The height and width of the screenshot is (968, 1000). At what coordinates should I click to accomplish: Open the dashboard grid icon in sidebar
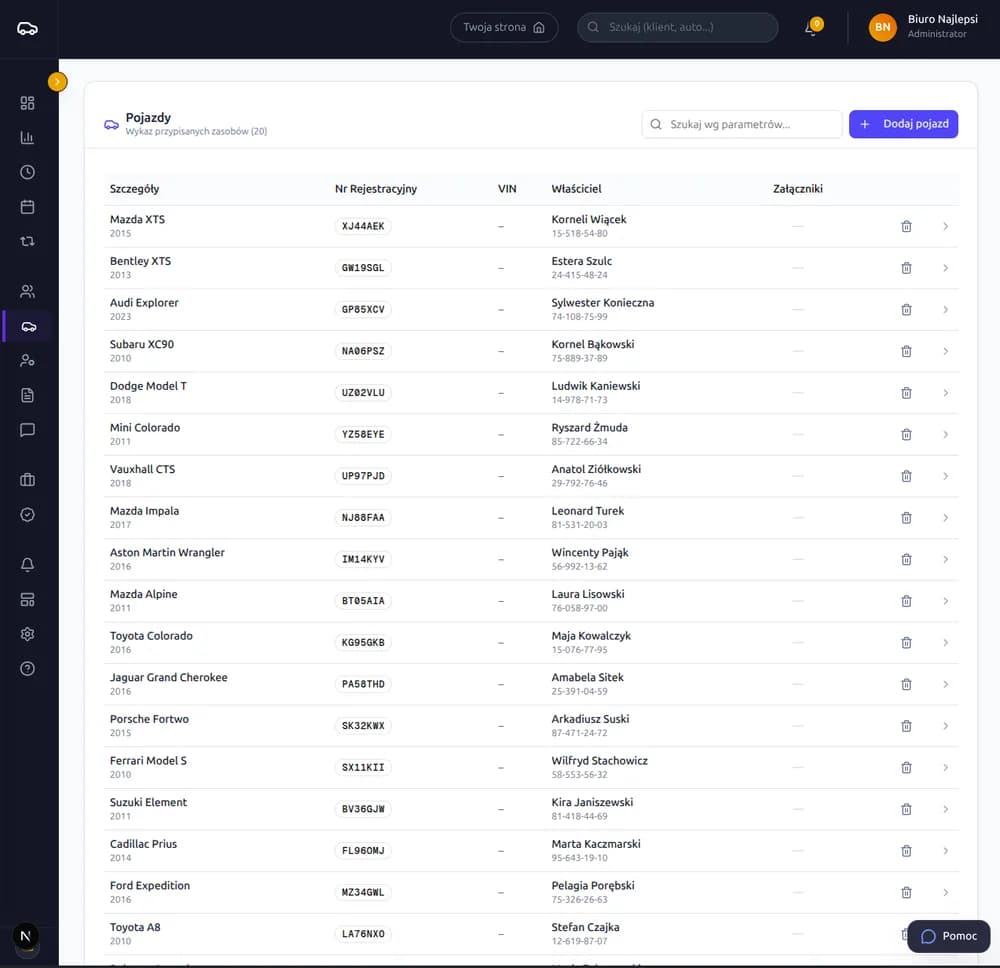click(x=27, y=103)
